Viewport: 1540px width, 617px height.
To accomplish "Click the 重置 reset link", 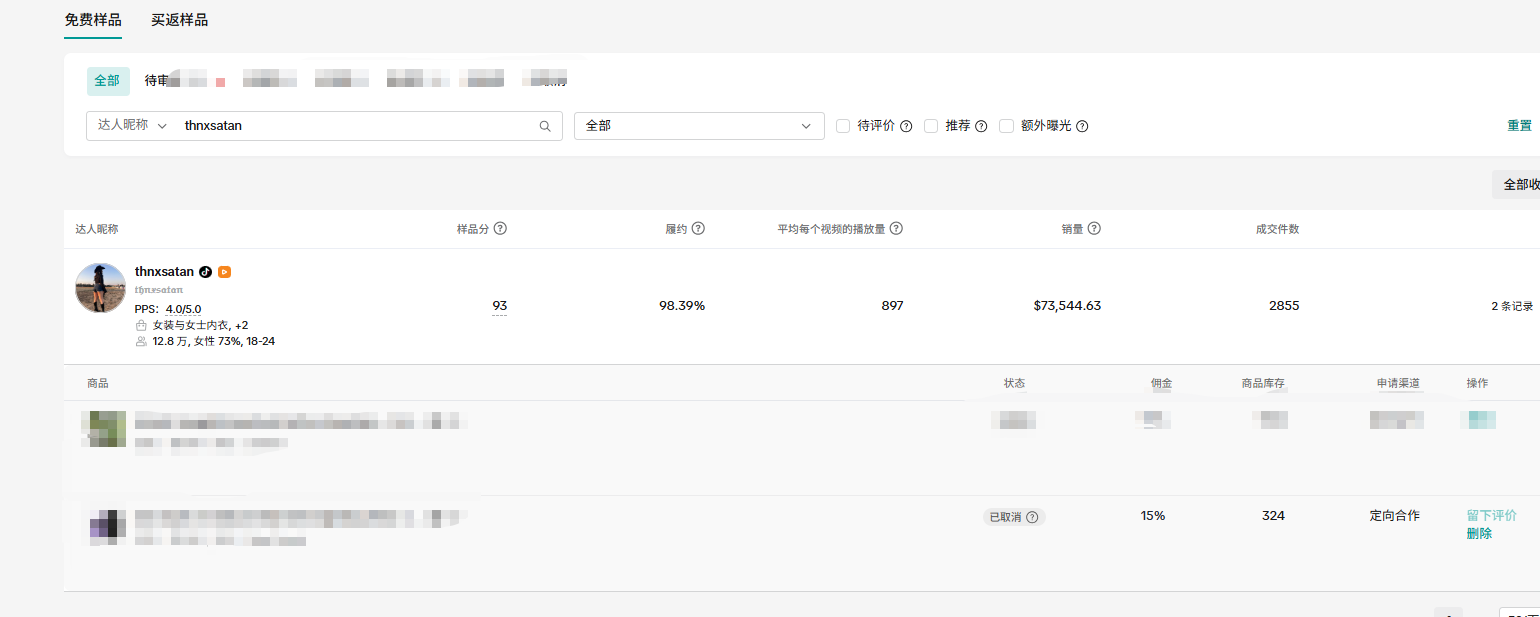I will click(1519, 126).
